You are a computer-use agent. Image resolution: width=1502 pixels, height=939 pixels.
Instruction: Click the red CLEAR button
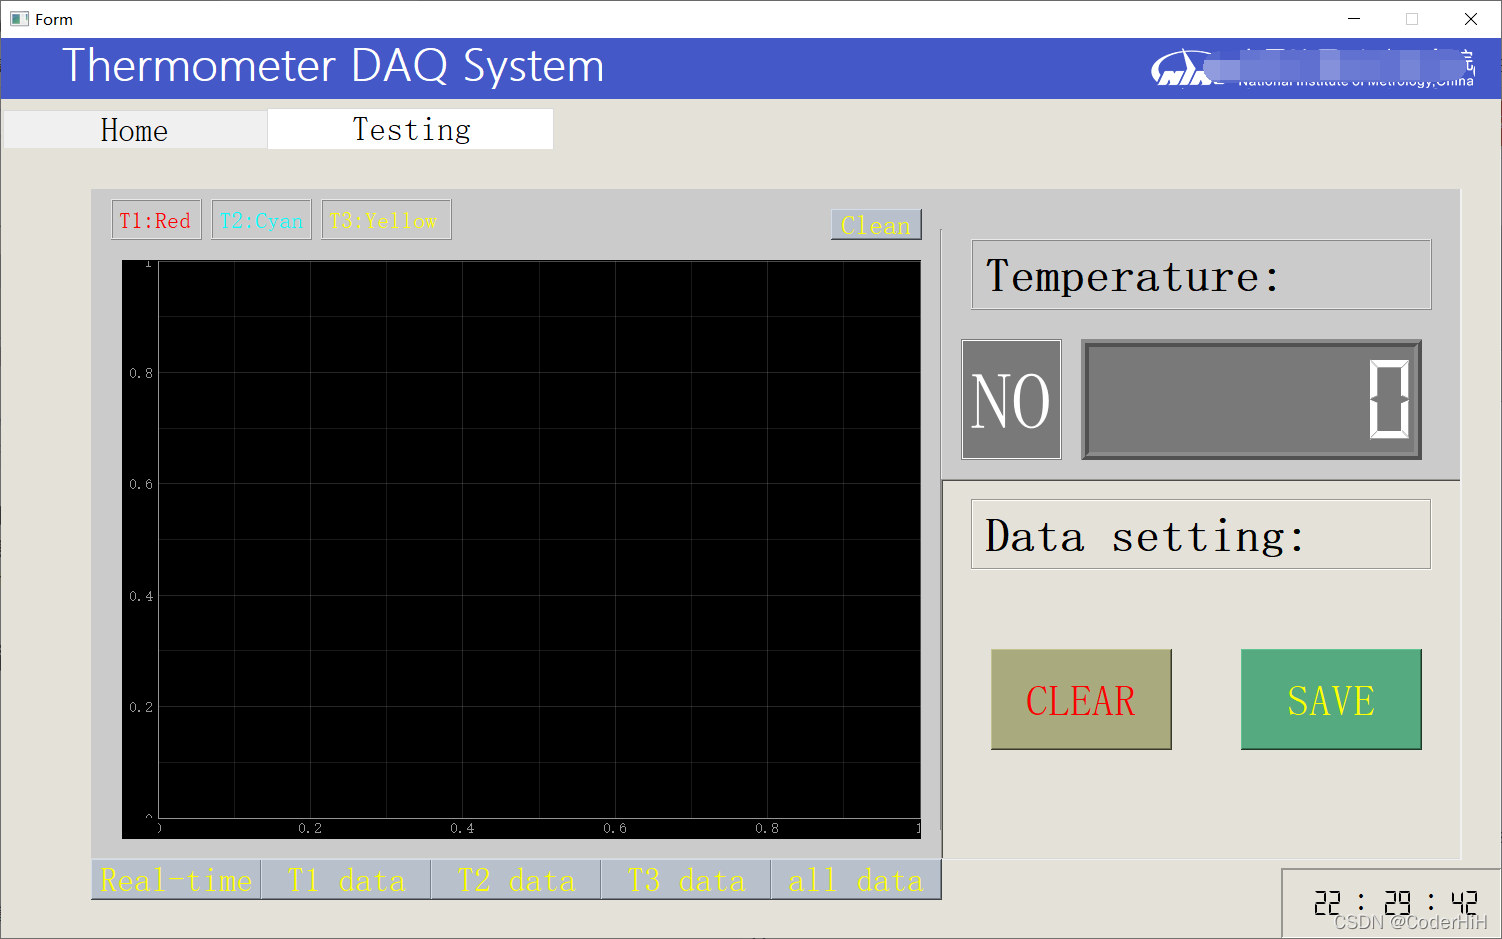tap(1081, 700)
